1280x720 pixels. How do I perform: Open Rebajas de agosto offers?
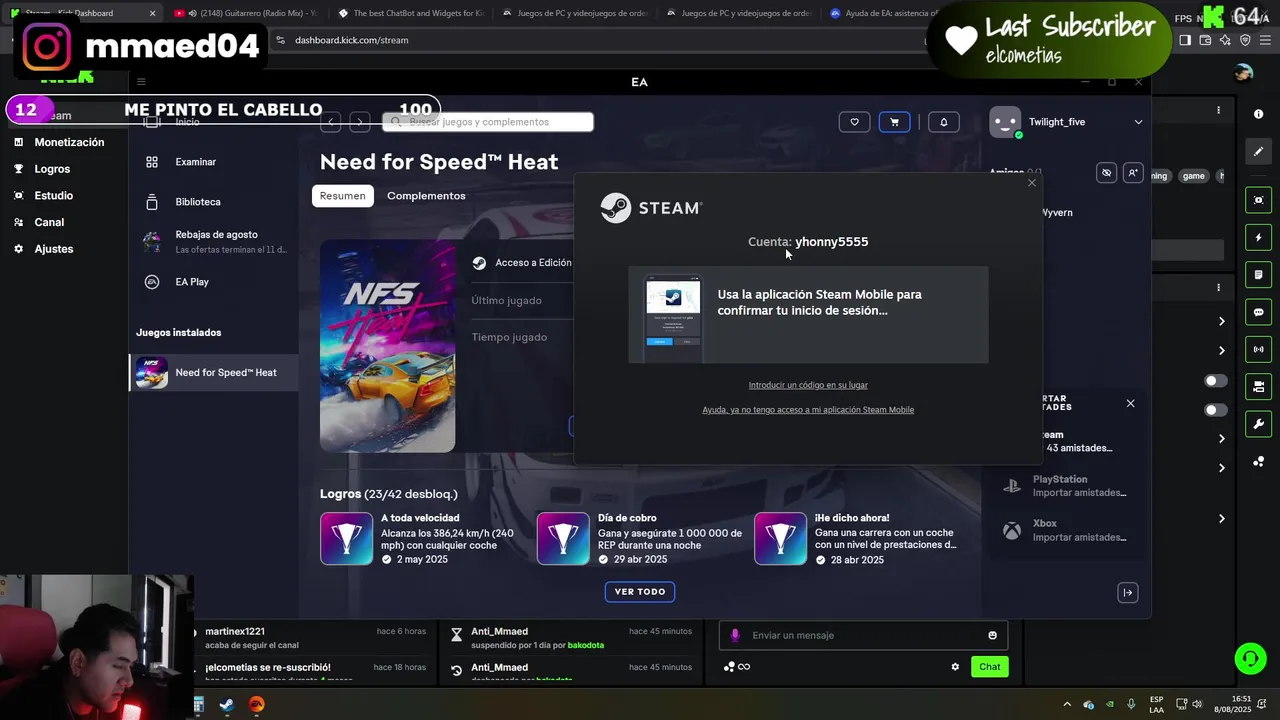[214, 241]
